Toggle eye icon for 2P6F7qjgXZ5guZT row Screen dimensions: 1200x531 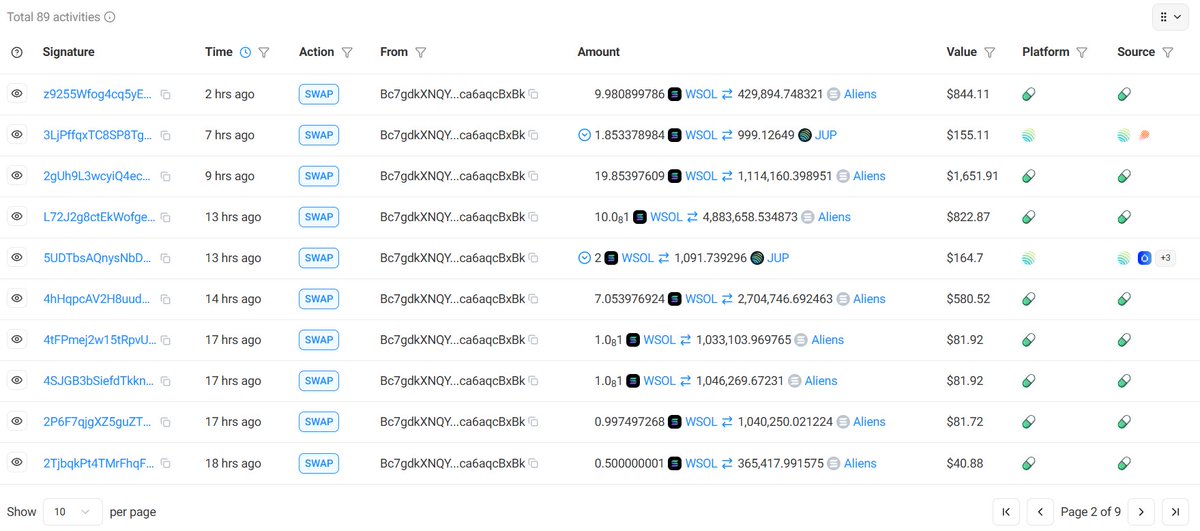click(16, 421)
